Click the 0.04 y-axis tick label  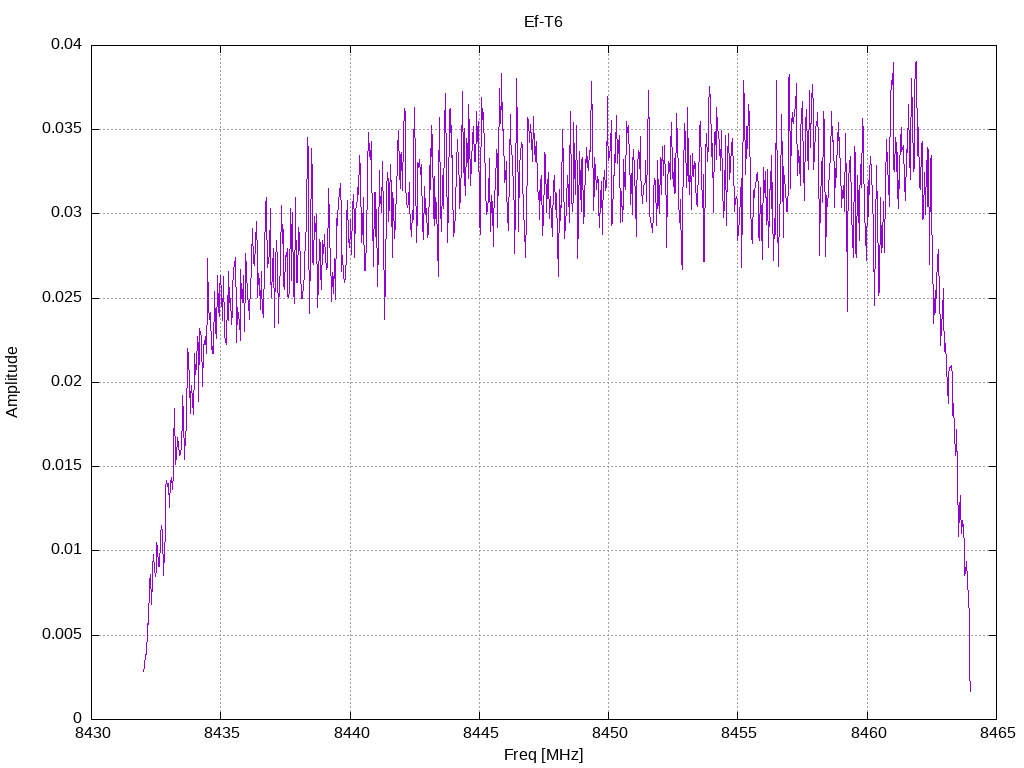[x=67, y=44]
